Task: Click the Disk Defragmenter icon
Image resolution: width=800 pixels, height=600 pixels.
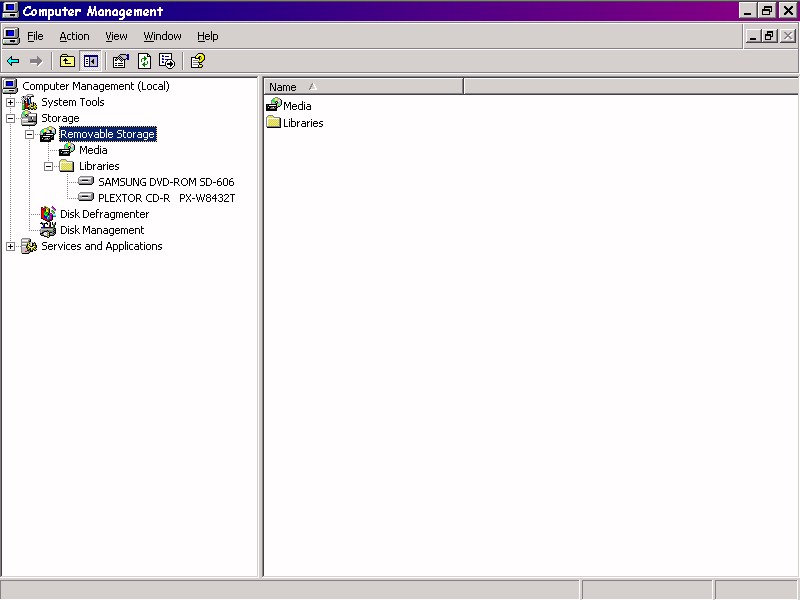Action: tap(48, 214)
